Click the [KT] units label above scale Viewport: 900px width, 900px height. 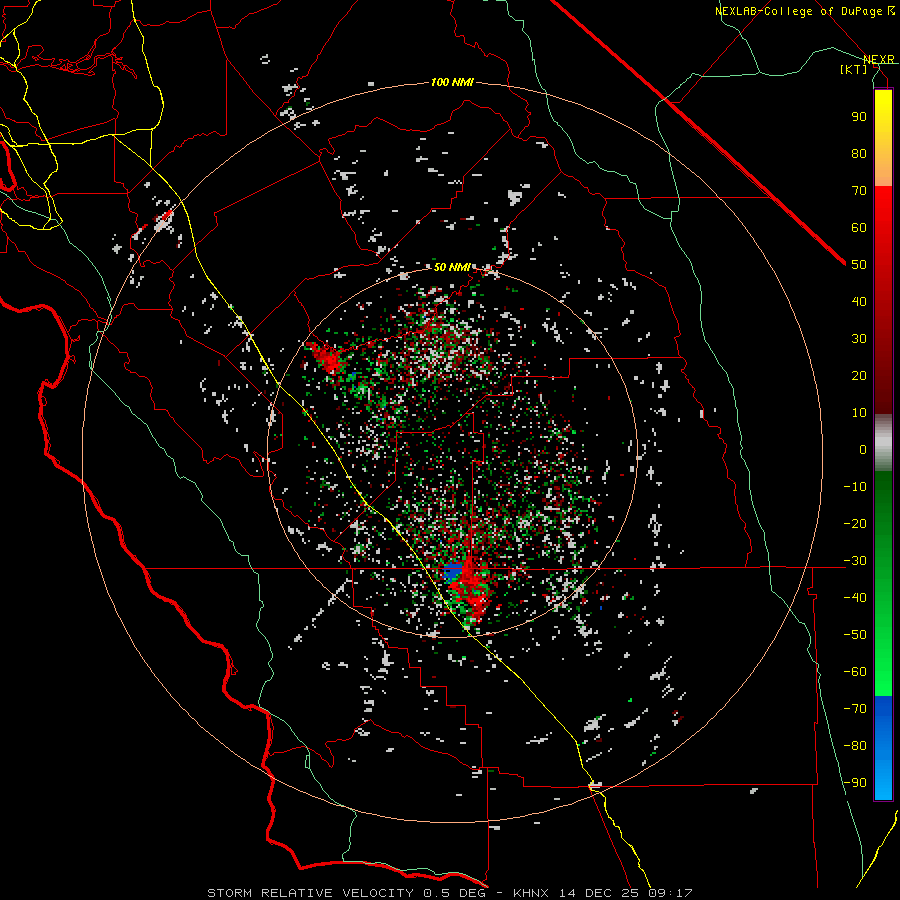click(854, 69)
